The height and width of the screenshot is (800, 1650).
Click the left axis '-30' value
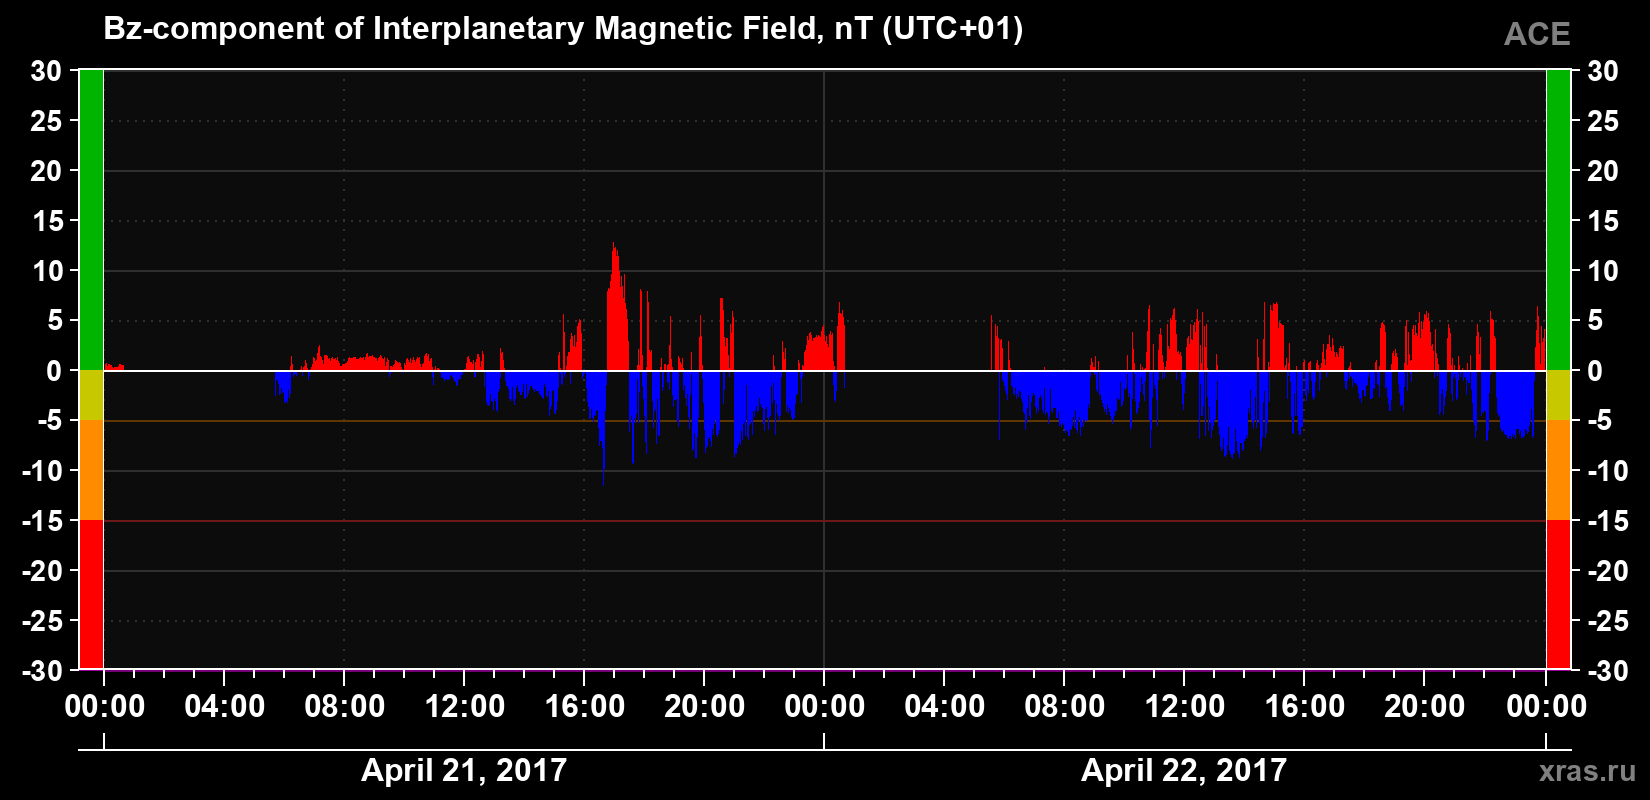(41, 671)
